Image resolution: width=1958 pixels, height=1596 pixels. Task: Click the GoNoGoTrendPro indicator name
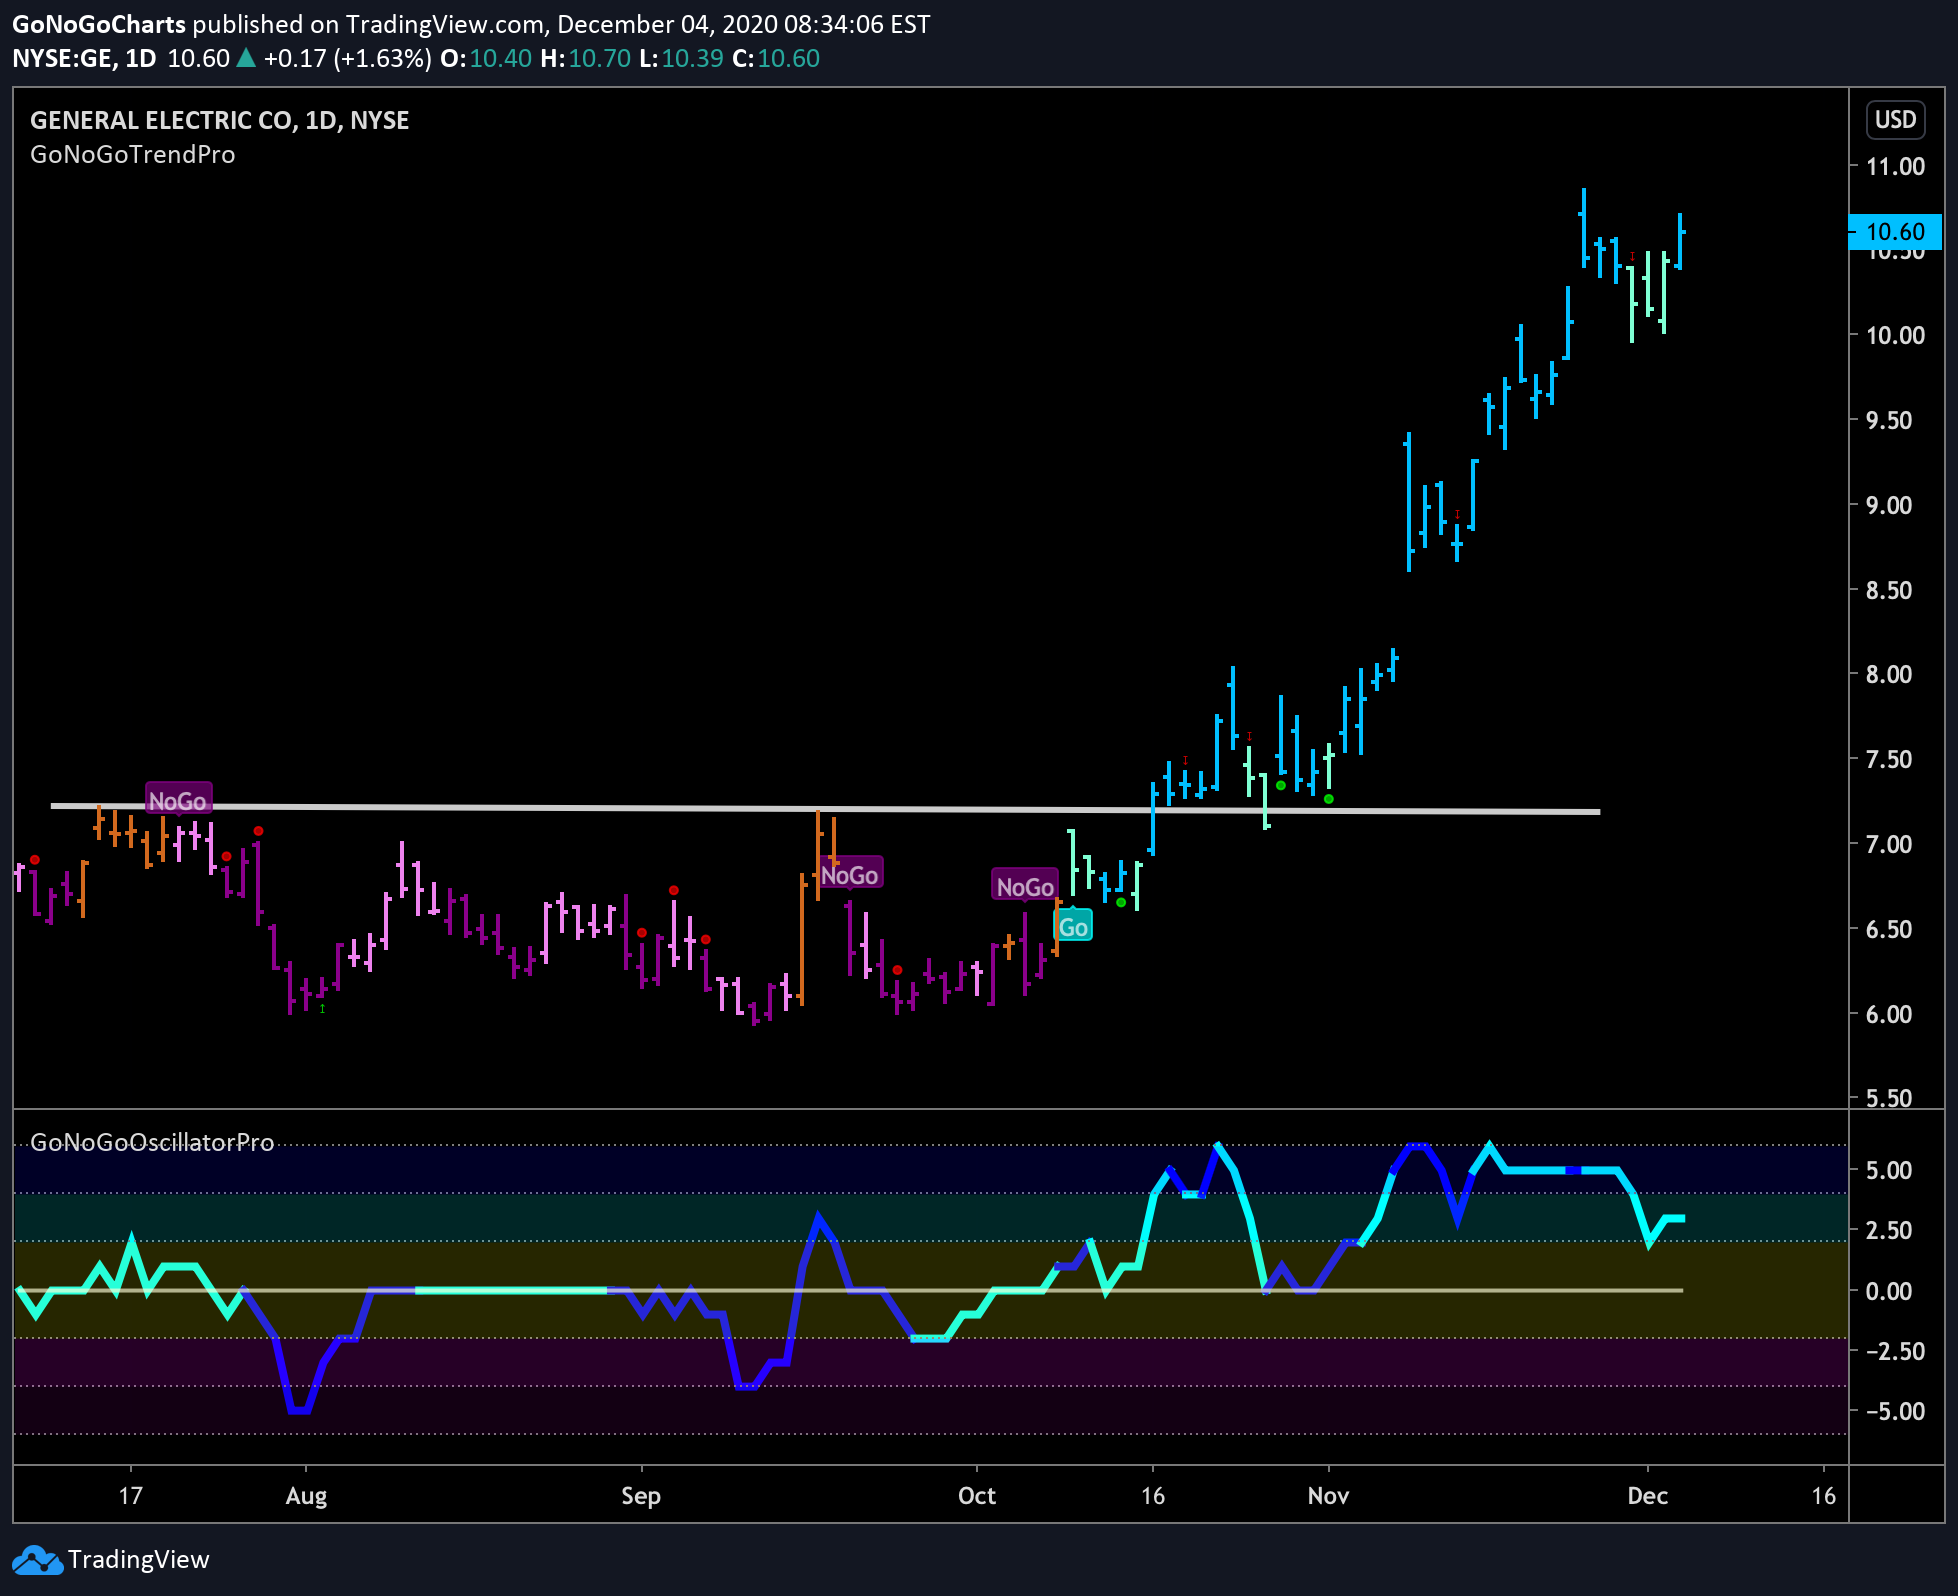click(x=133, y=155)
